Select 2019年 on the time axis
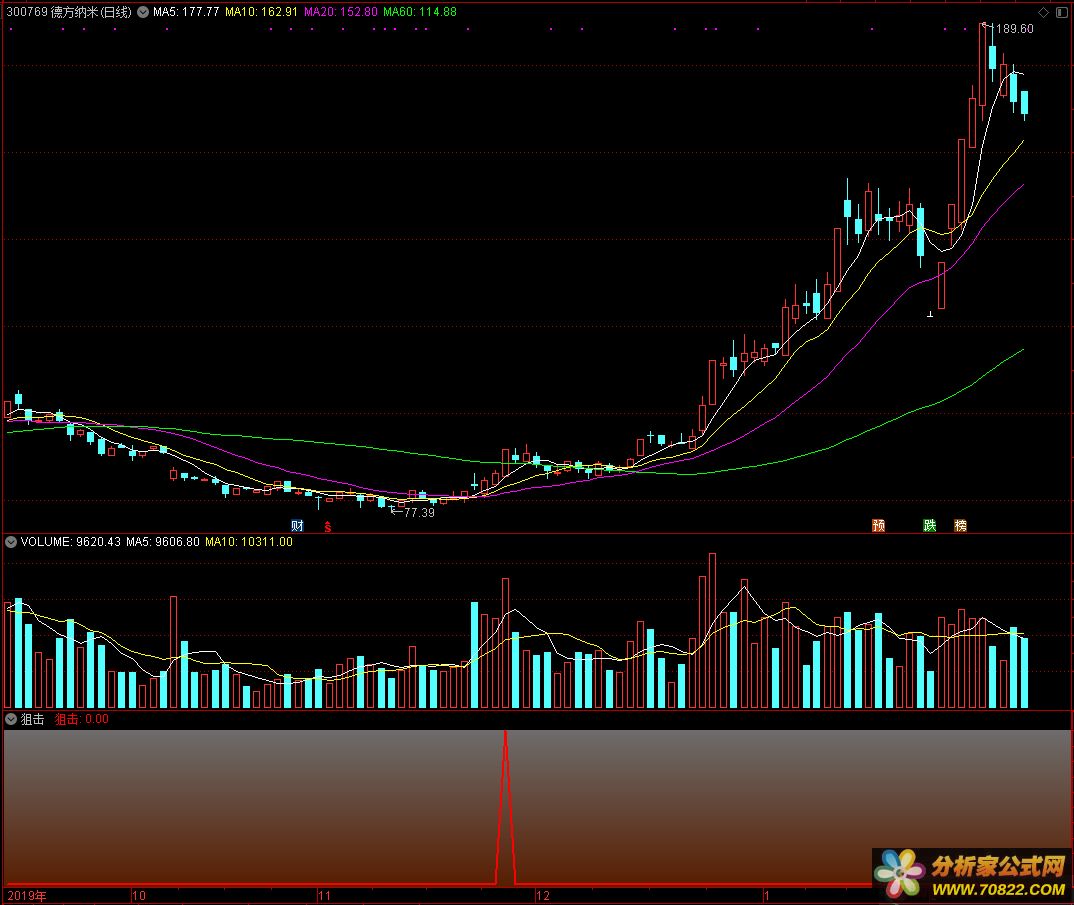This screenshot has height=905, width=1074. point(27,896)
